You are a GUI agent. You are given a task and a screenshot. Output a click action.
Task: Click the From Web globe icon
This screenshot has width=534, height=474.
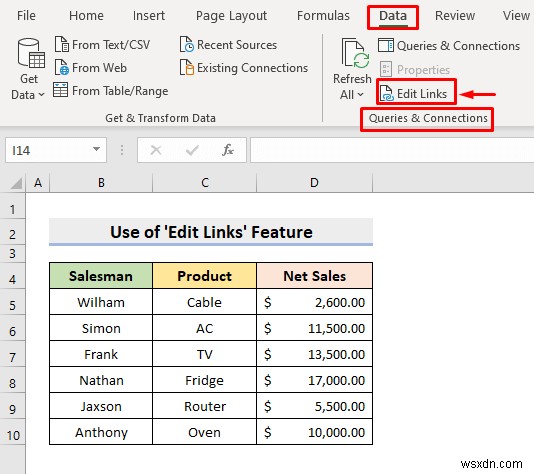[x=62, y=67]
